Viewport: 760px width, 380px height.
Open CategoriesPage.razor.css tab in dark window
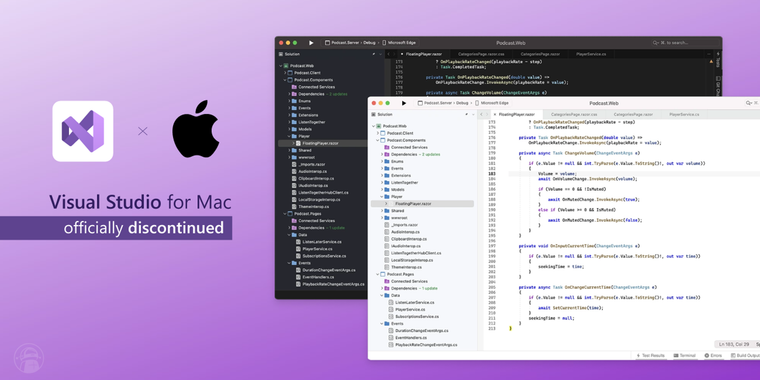coord(481,54)
